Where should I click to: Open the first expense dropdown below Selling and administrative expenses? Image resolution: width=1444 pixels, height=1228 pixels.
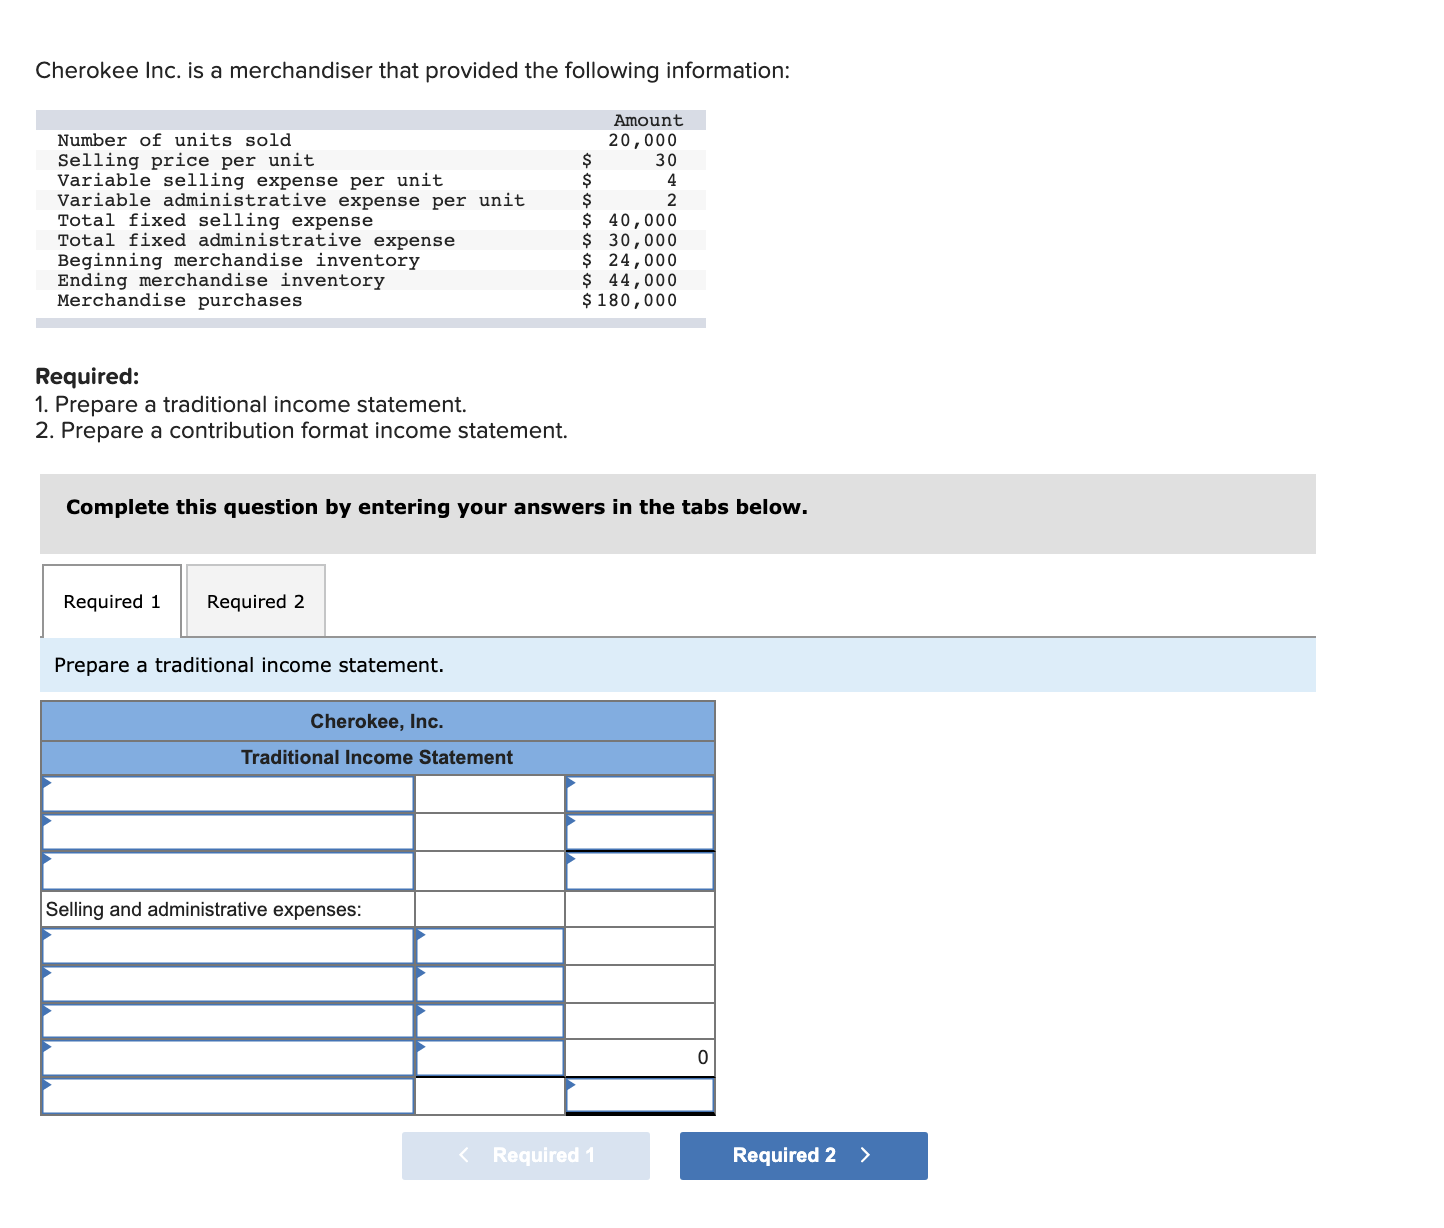point(228,946)
